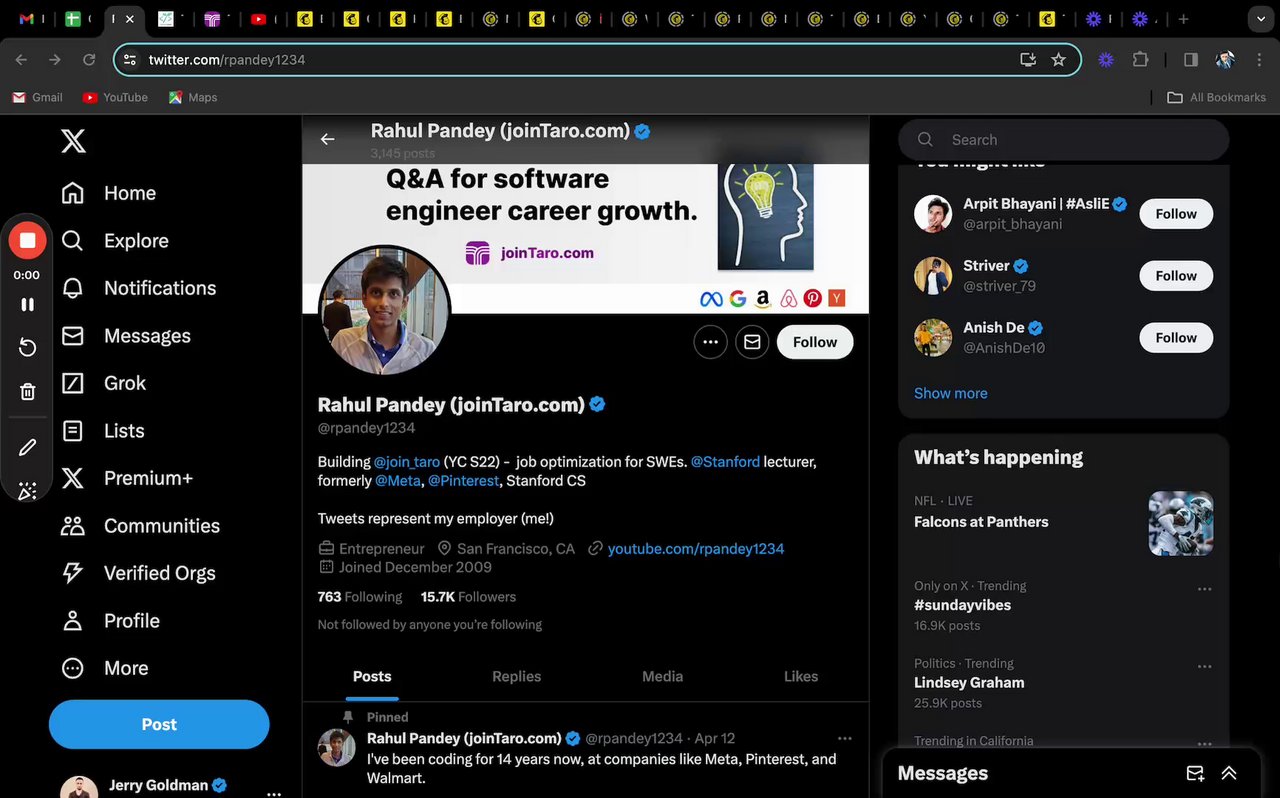Open the More menu in sidebar
Screen dimensions: 1280x798
pos(104,668)
